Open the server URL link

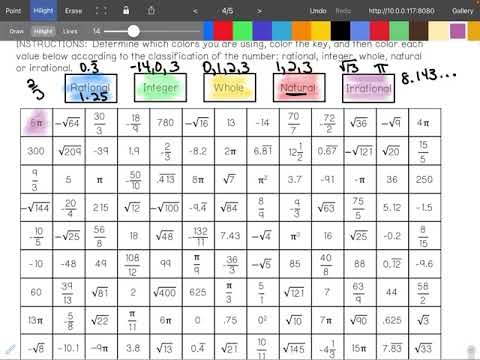click(401, 11)
